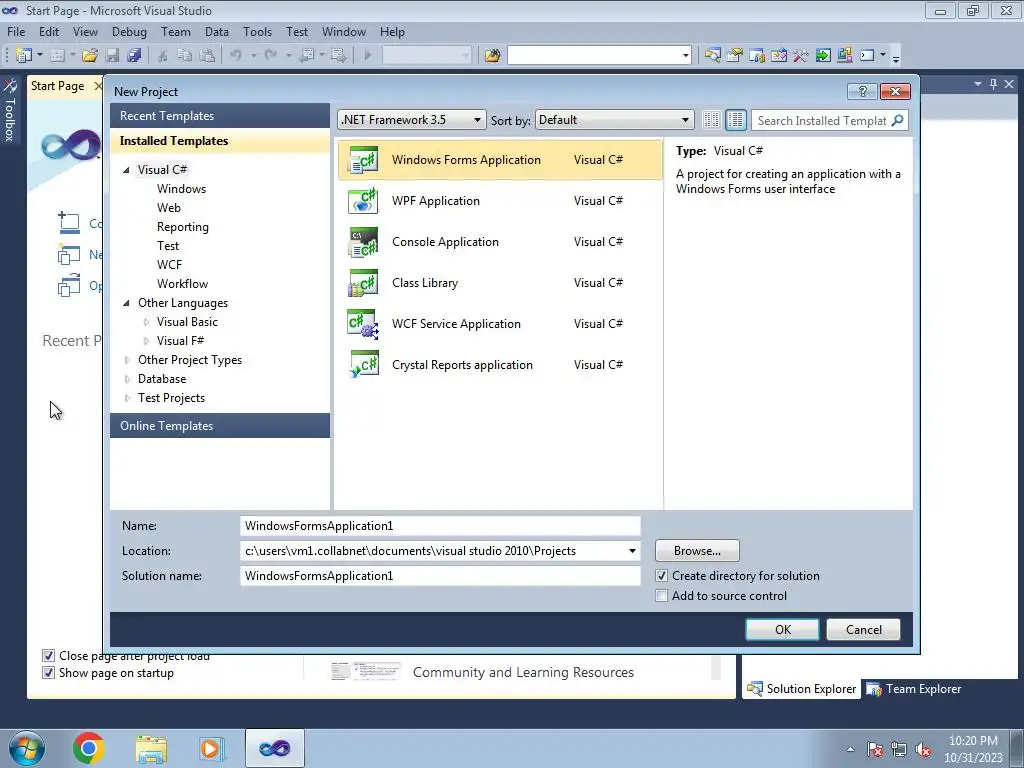Image resolution: width=1024 pixels, height=768 pixels.
Task: Click the Search Installed Templates field
Action: [x=822, y=120]
